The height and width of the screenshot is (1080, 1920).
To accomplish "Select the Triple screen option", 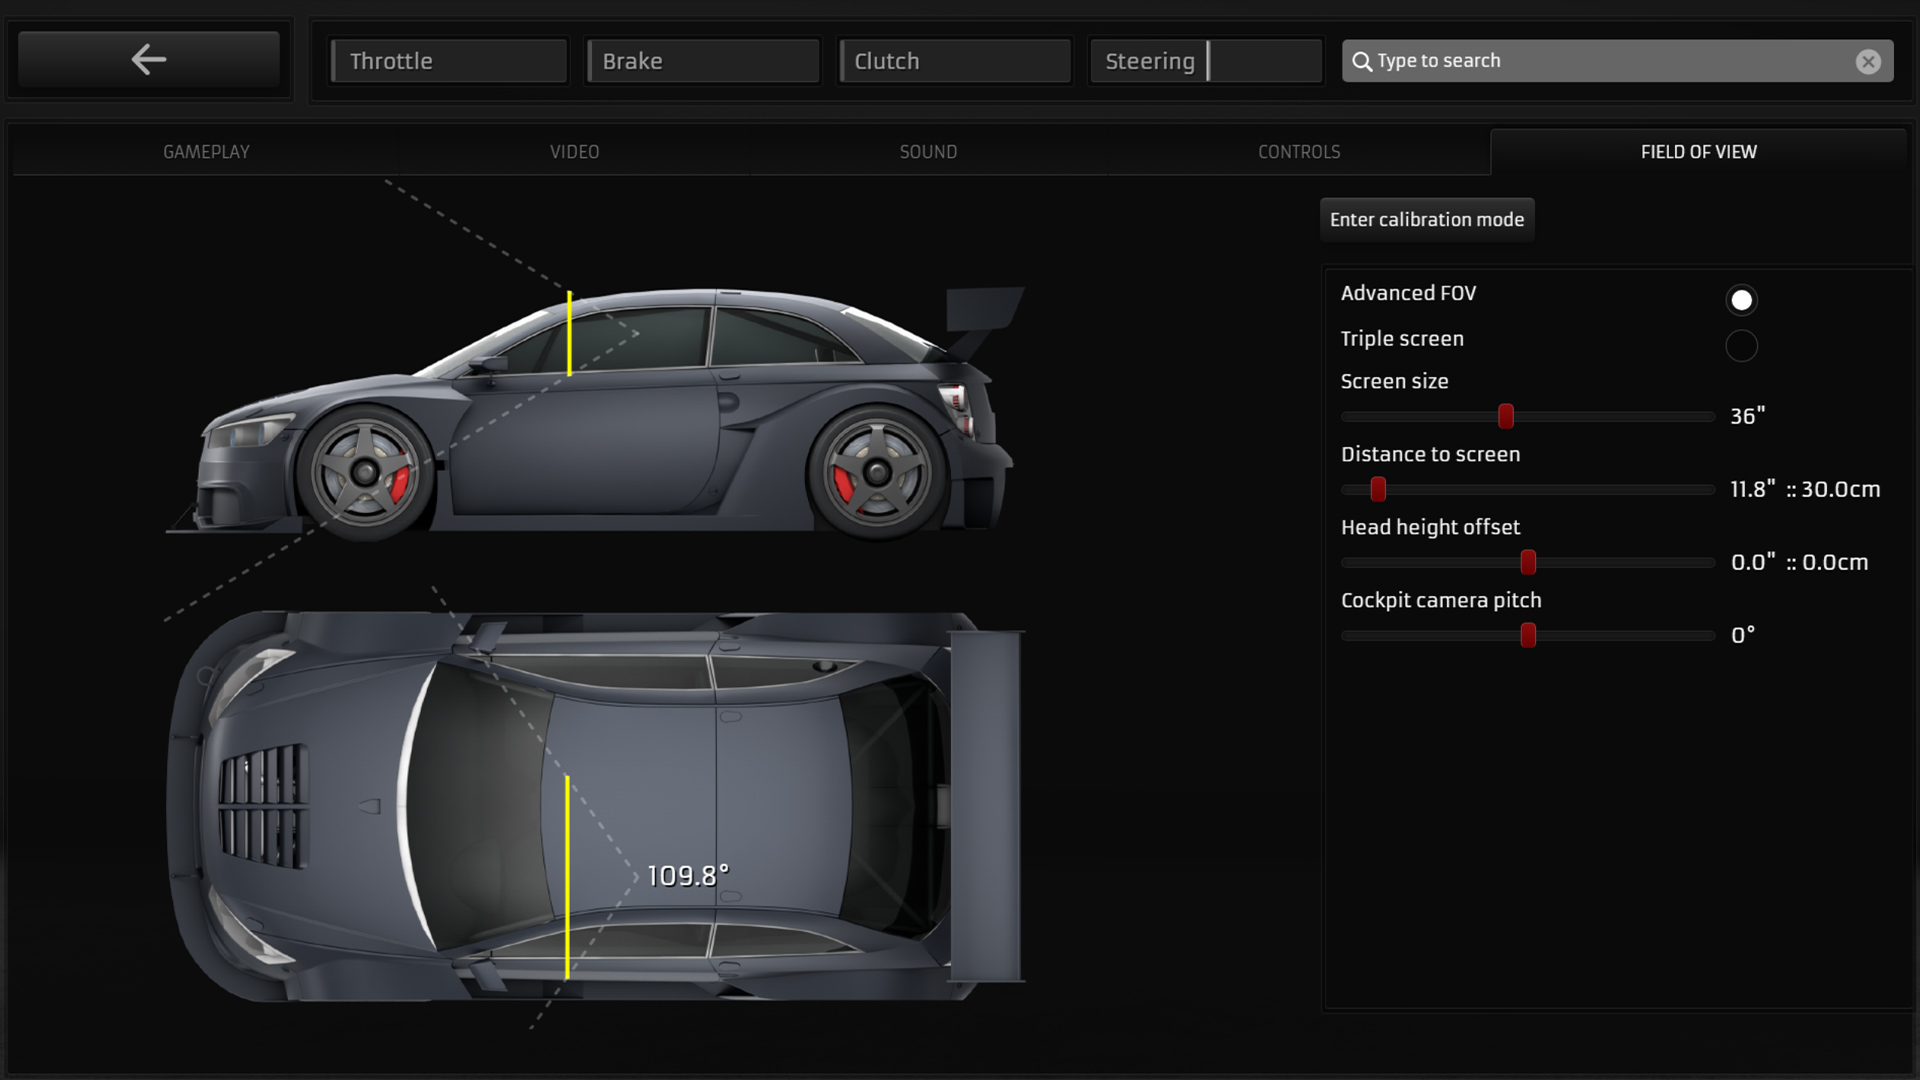I will point(1741,346).
